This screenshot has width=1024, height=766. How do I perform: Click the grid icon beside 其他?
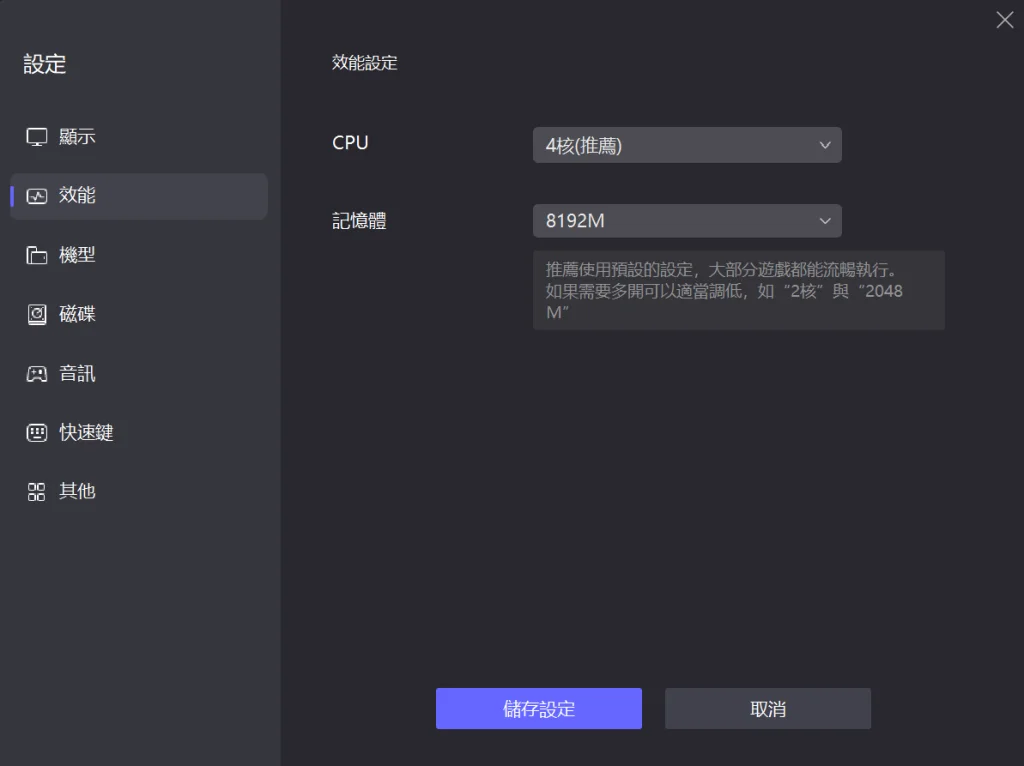pyautogui.click(x=37, y=492)
